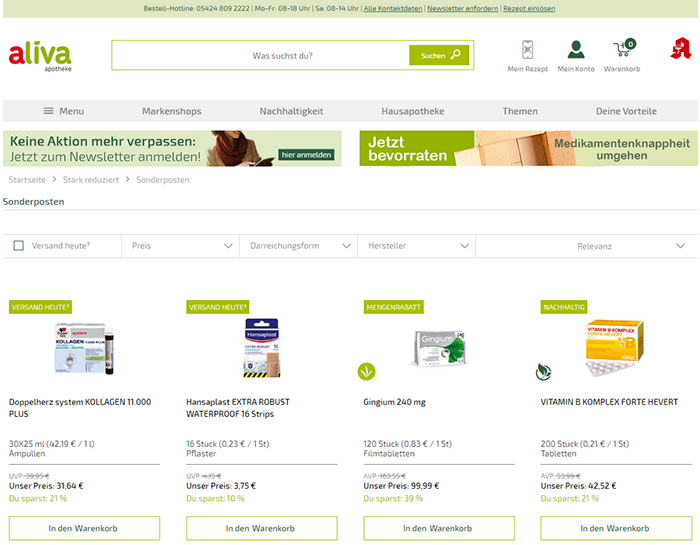Screen dimensions: 700x545
Task: Click 'Unser Preis: 31,64 €' text
Action: pyautogui.click(x=46, y=486)
